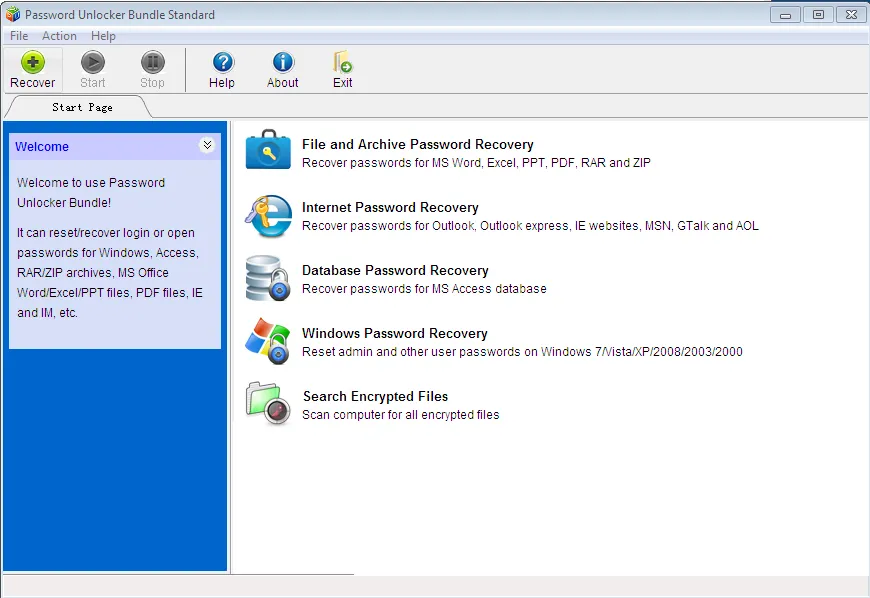Image resolution: width=870 pixels, height=598 pixels.
Task: Open the Action menu
Action: (59, 35)
